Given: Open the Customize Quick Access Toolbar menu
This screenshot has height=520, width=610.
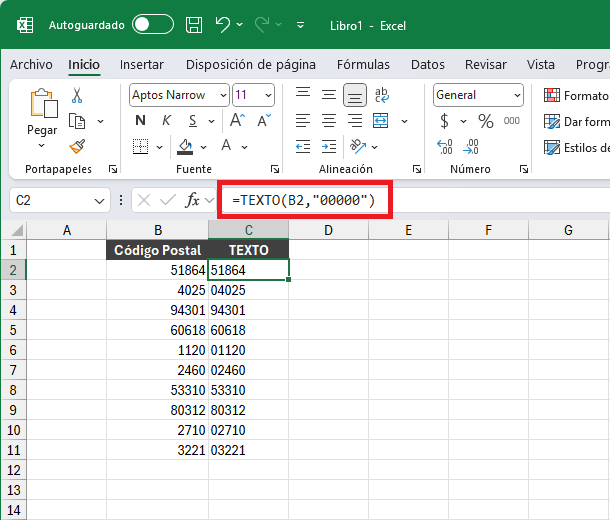Looking at the screenshot, I should tap(300, 25).
